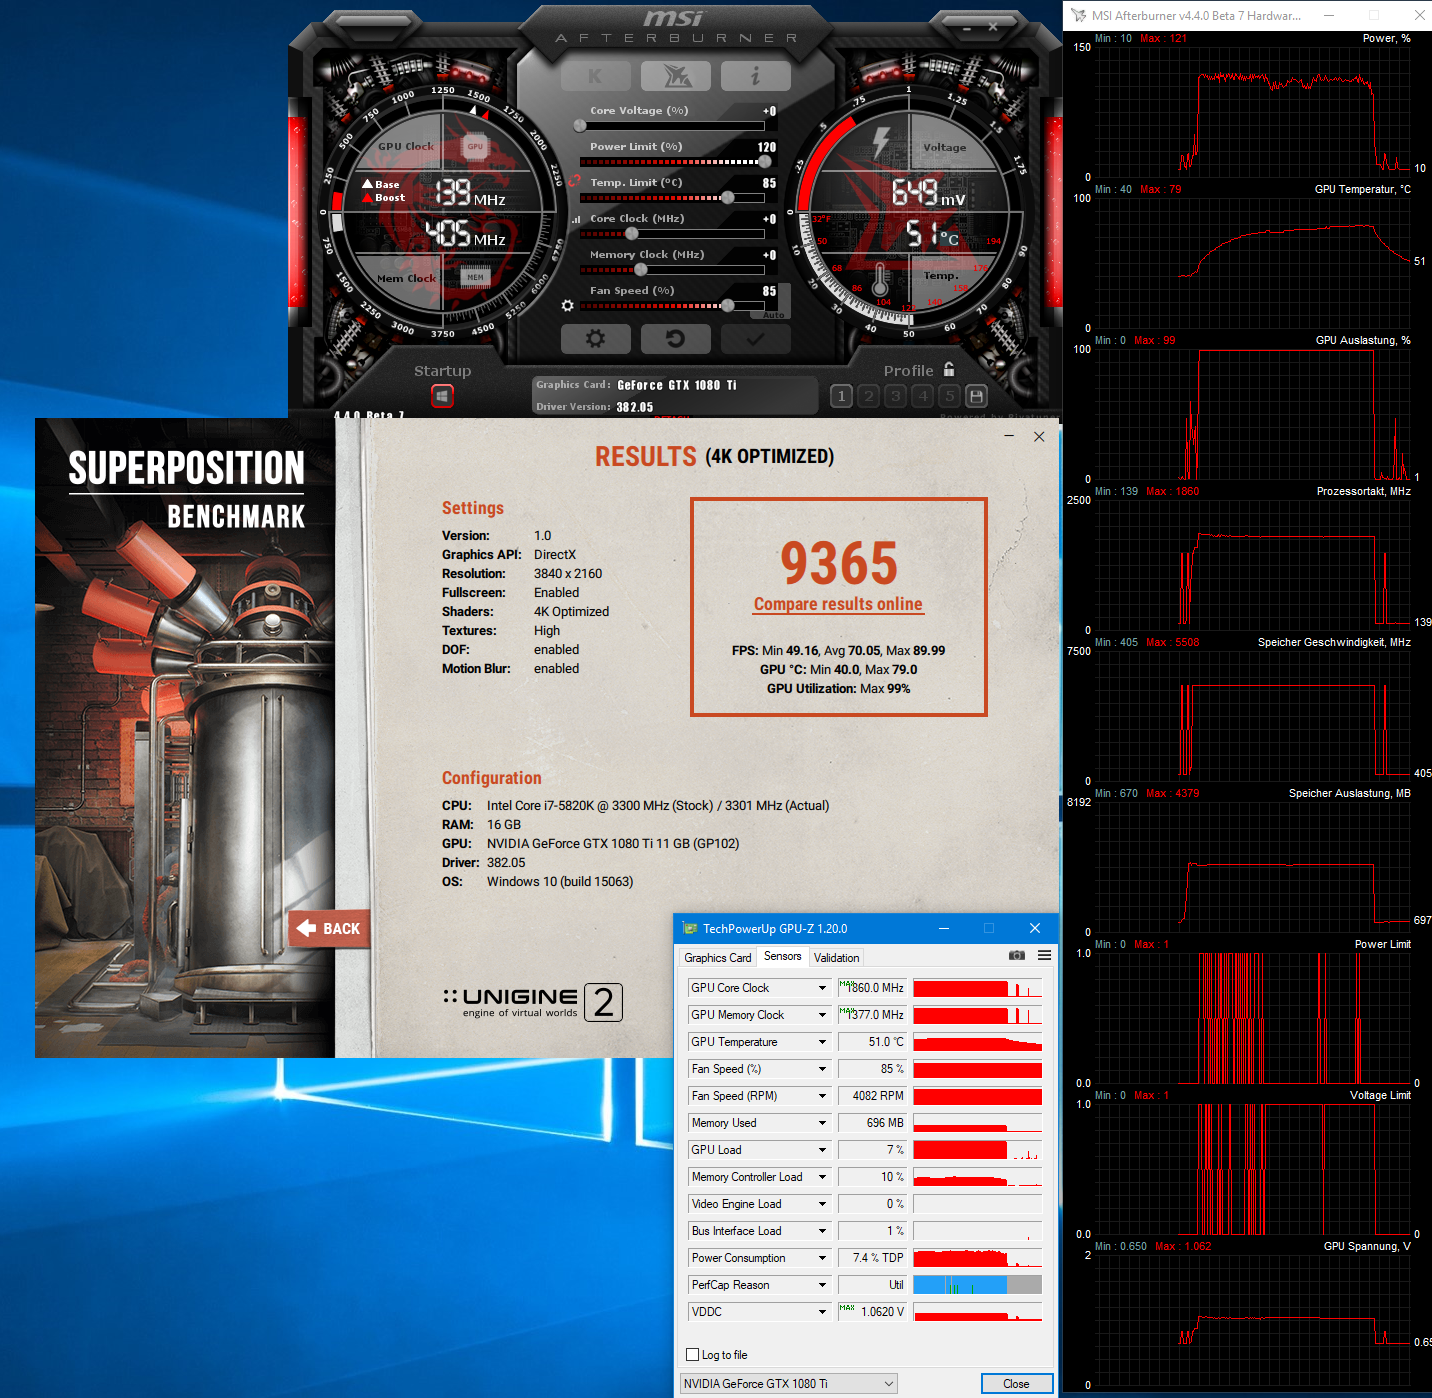Viewport: 1432px width, 1398px height.
Task: Open fan speed settings gear icon
Action: [x=568, y=305]
